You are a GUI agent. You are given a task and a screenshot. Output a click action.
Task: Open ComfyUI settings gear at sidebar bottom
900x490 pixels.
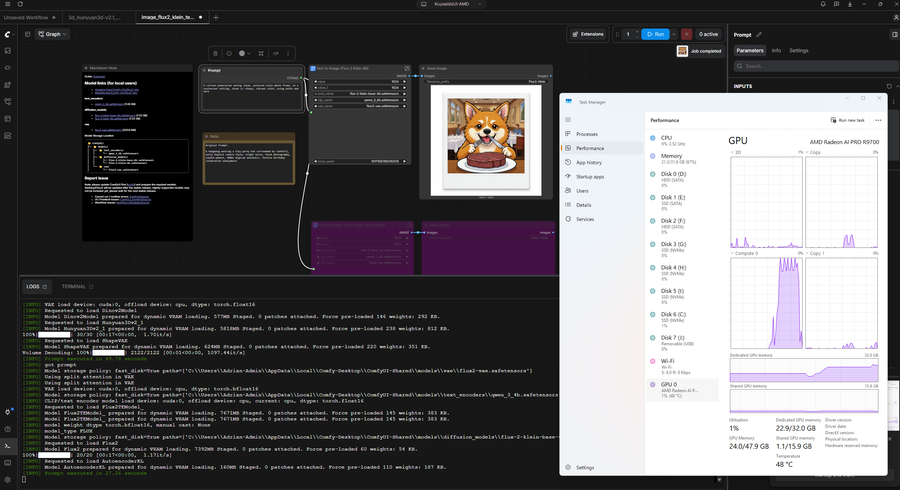click(7, 480)
